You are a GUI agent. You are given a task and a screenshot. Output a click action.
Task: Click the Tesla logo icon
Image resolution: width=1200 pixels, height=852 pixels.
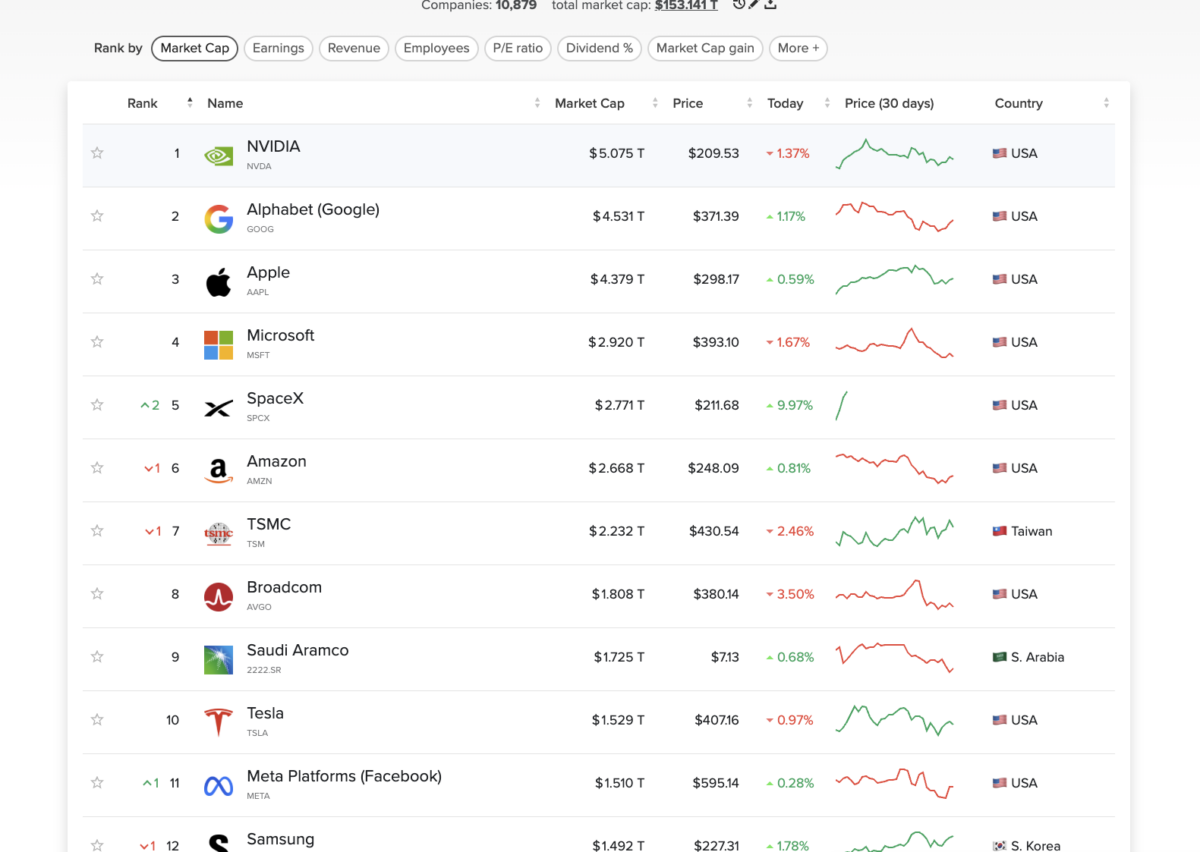[x=219, y=722]
